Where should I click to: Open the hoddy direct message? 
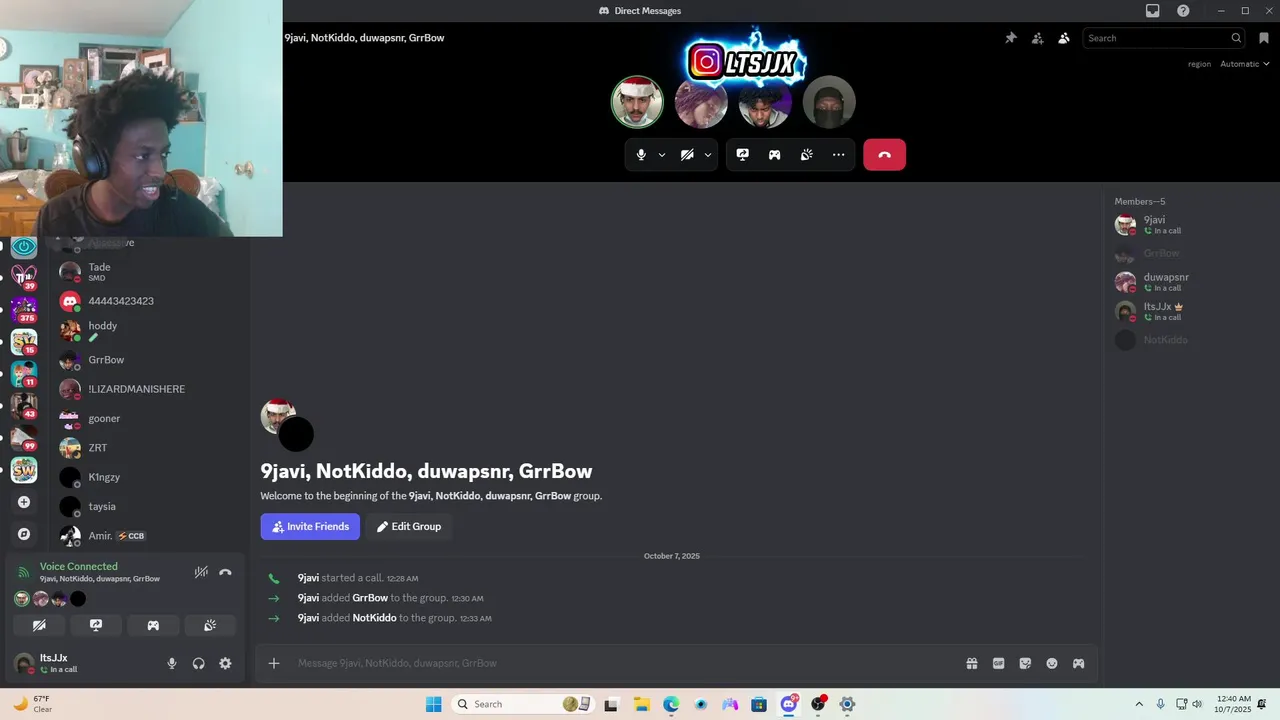pyautogui.click(x=150, y=330)
